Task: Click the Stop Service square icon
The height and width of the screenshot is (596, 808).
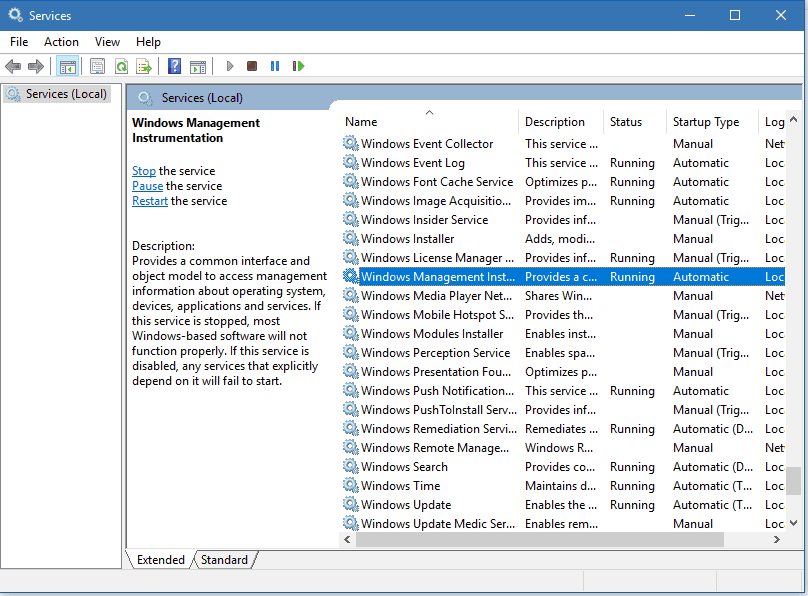Action: pyautogui.click(x=252, y=66)
